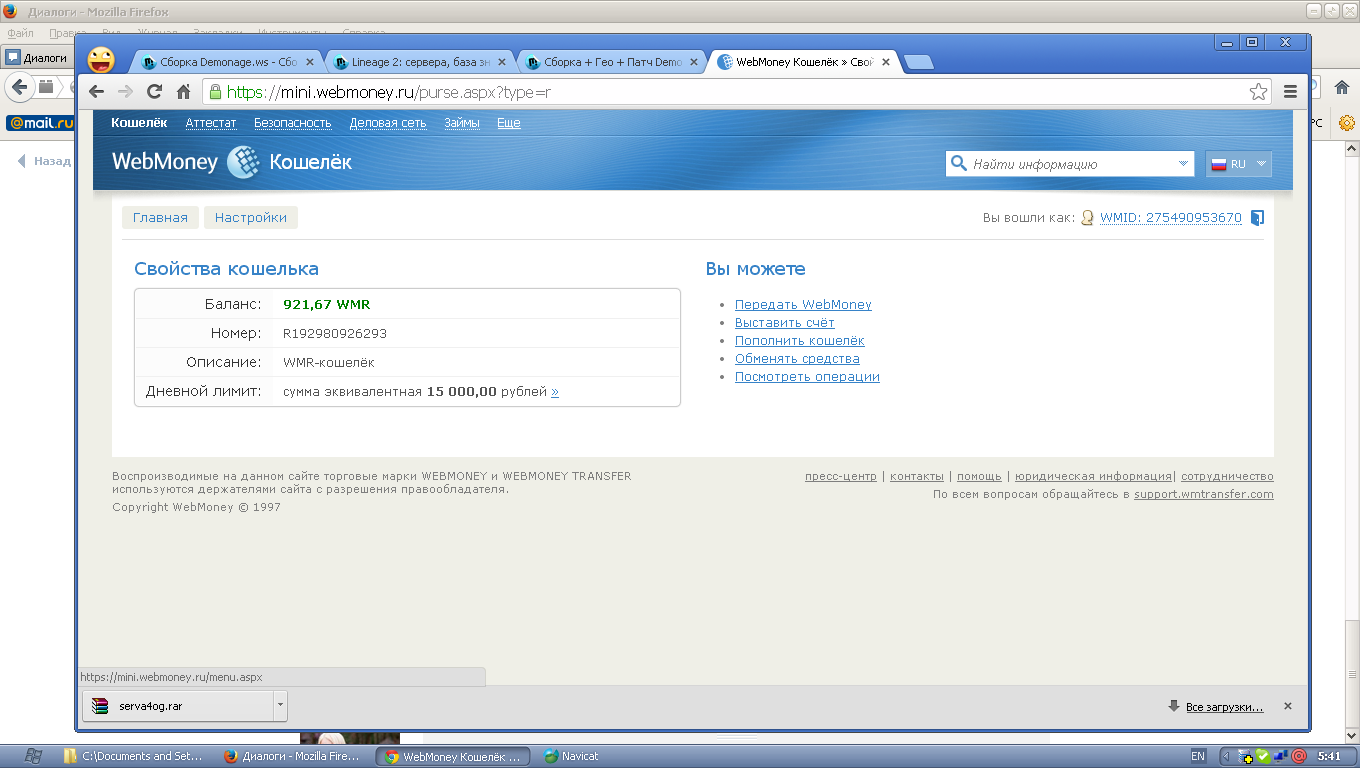Close the Сборка + Гео + Патч tab

(695, 62)
